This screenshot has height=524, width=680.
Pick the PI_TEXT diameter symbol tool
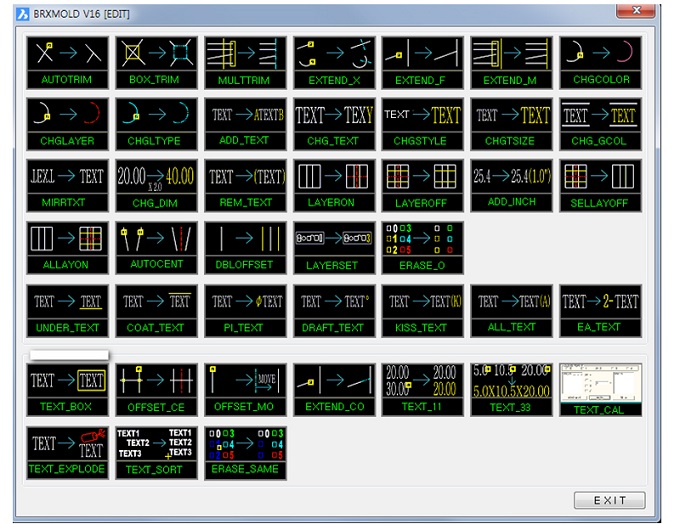pos(245,309)
